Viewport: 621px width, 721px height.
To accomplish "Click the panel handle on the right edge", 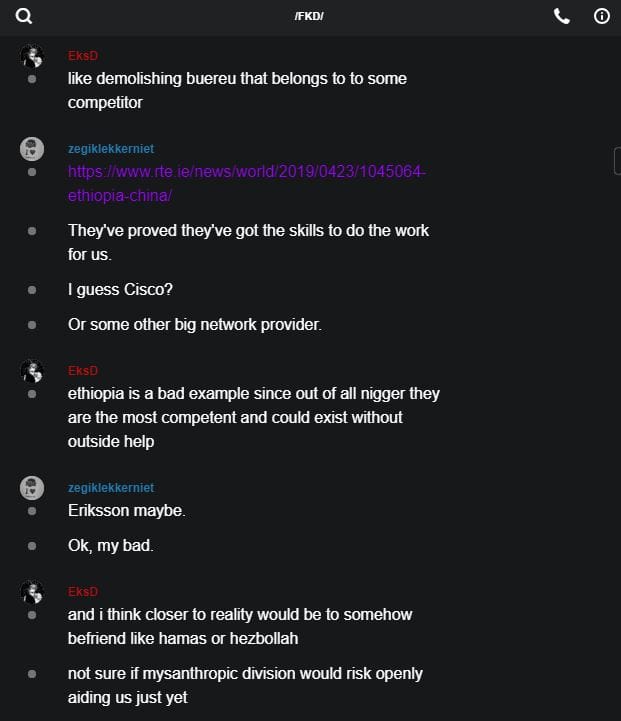I will pos(617,160).
